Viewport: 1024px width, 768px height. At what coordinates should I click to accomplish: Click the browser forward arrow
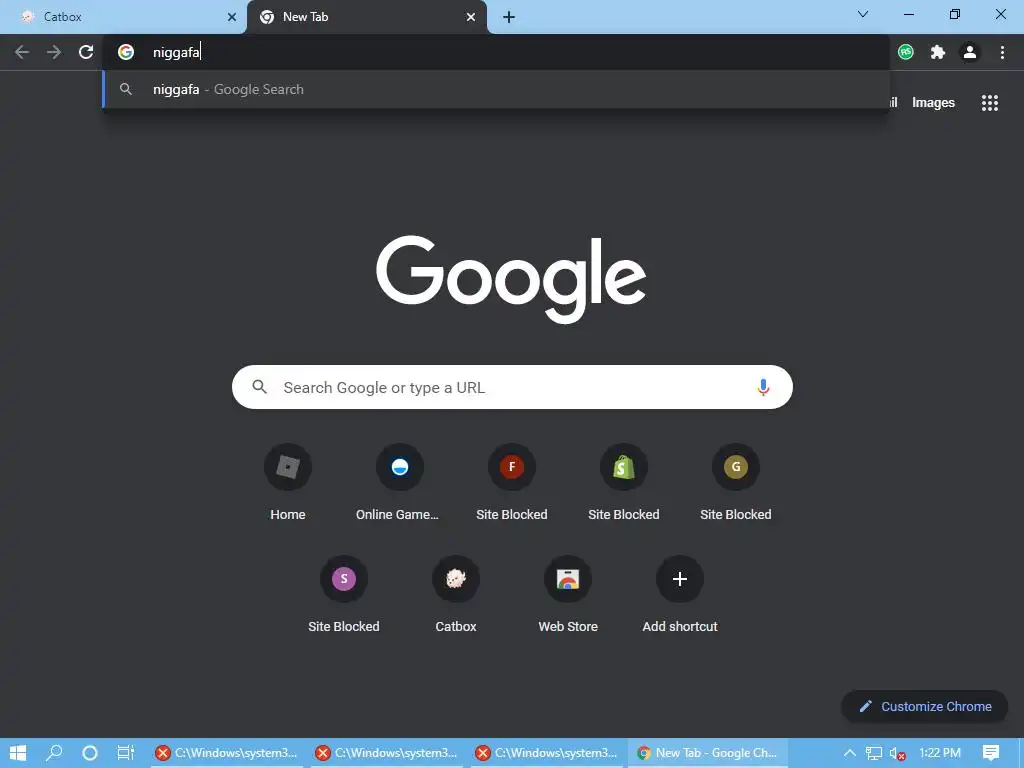(54, 52)
